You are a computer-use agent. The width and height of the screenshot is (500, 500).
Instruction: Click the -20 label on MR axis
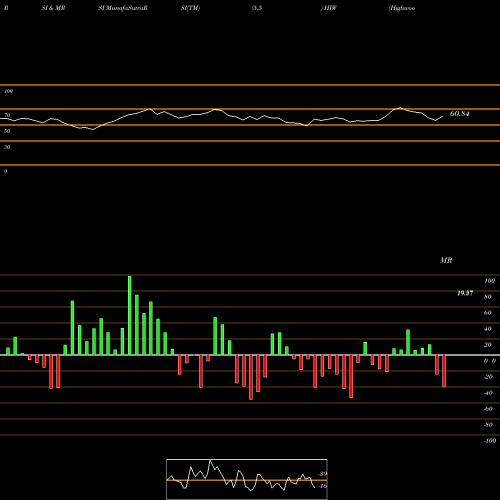488,377
